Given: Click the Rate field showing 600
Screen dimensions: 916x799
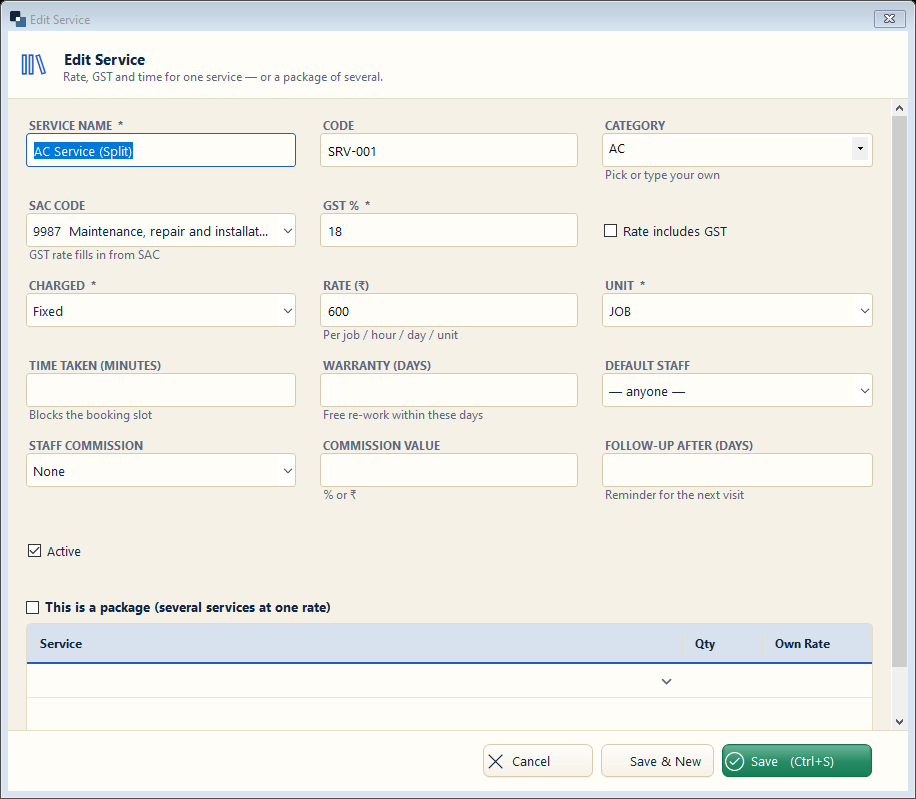Looking at the screenshot, I should [x=449, y=311].
